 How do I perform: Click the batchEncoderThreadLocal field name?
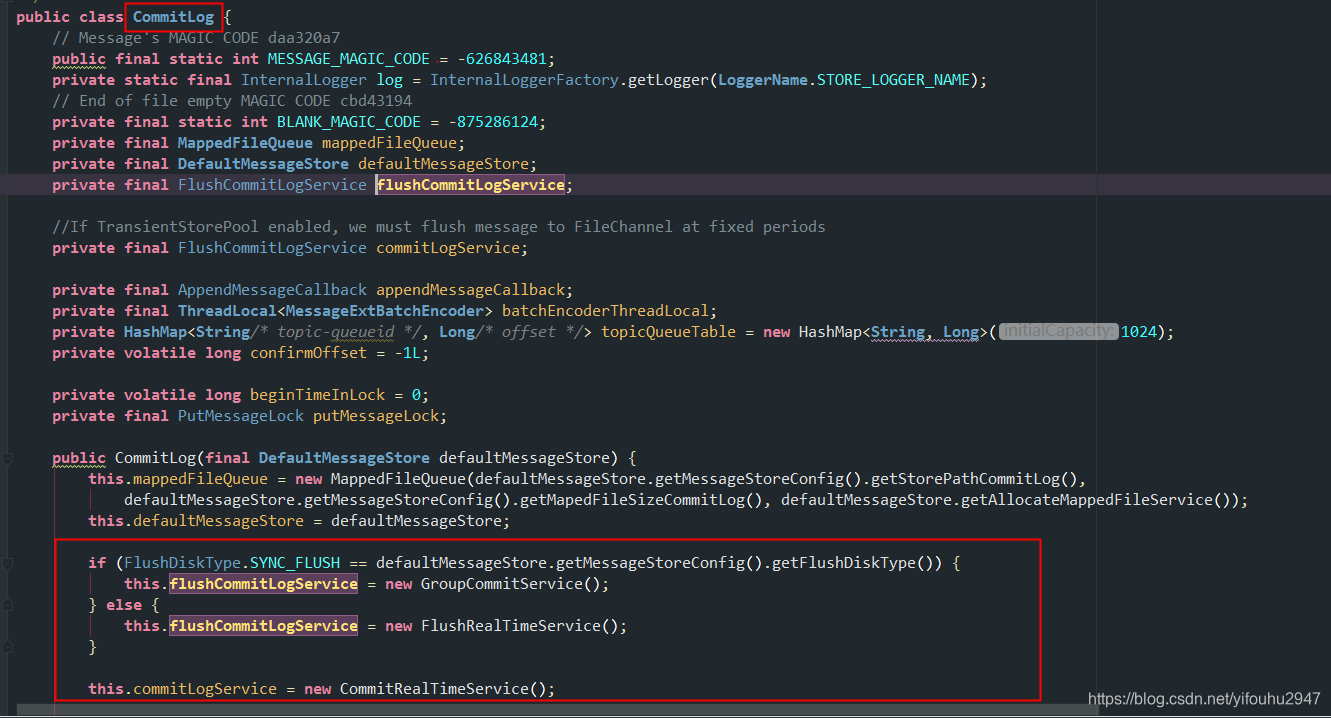605,311
